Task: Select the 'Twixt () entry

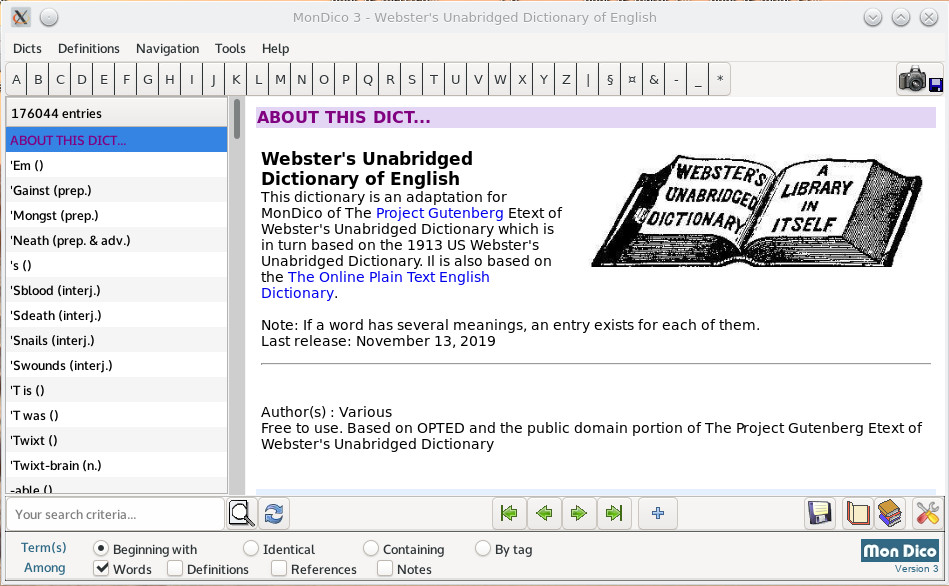Action: (116, 441)
